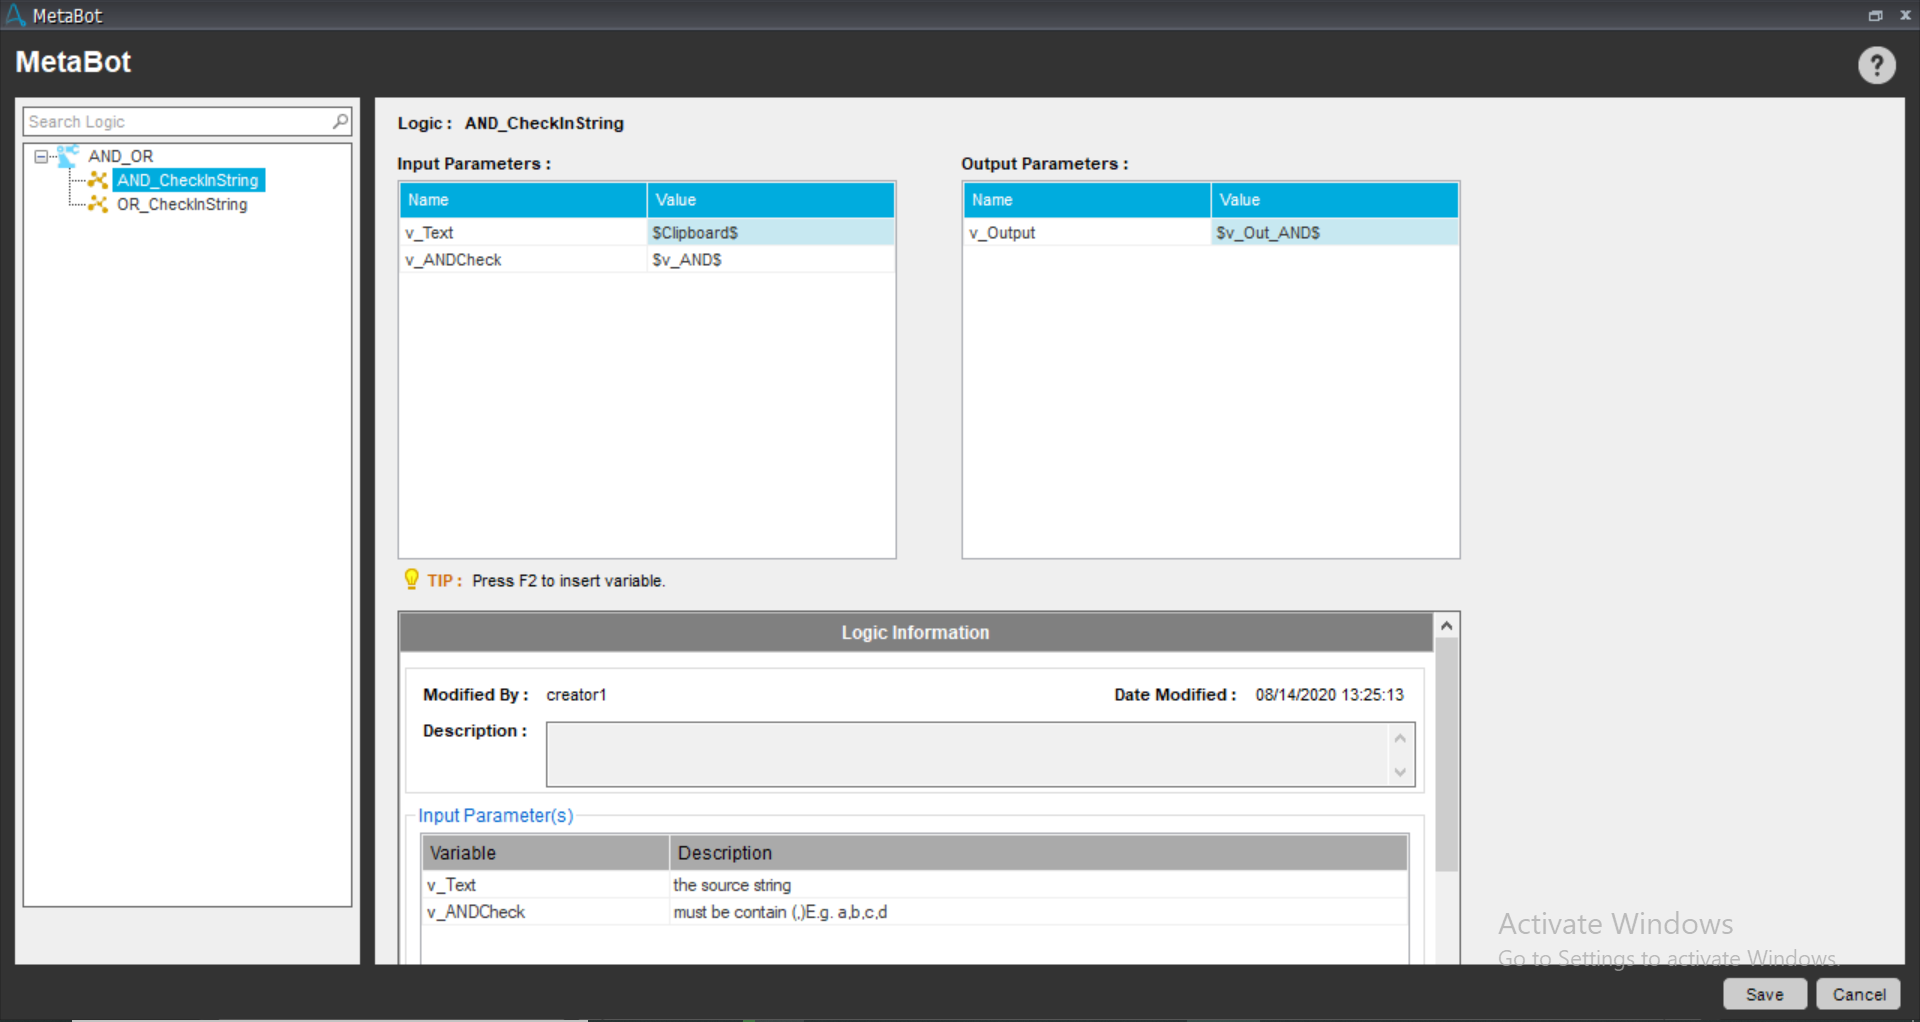Click the OR_CheckInString logic icon

coord(98,204)
